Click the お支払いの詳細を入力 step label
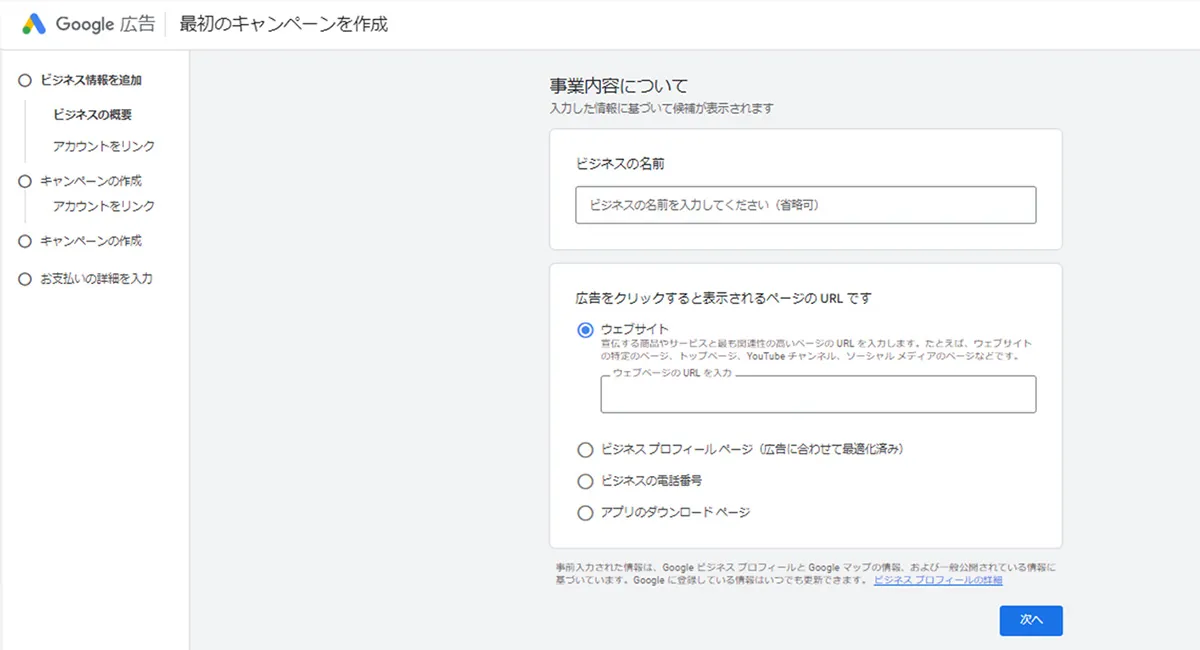 (96, 278)
